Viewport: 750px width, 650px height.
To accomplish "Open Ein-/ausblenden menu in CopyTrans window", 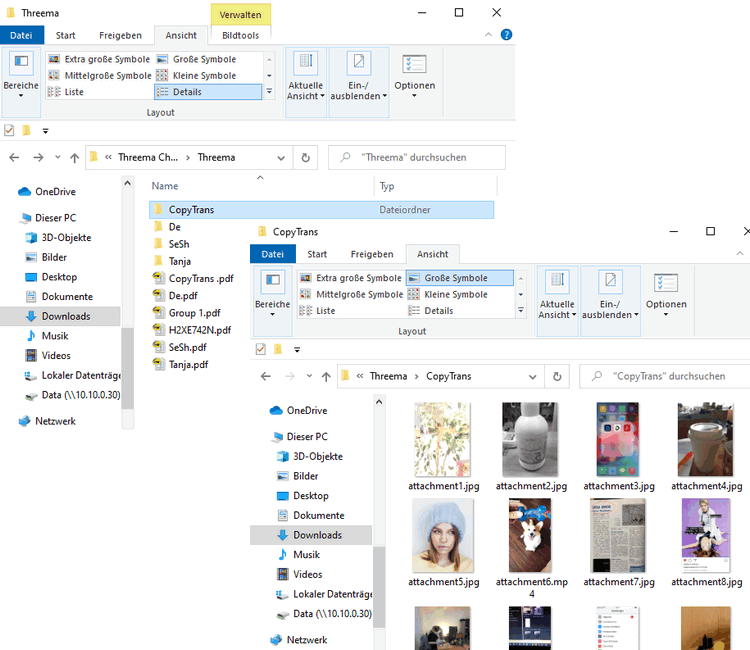I will click(610, 301).
